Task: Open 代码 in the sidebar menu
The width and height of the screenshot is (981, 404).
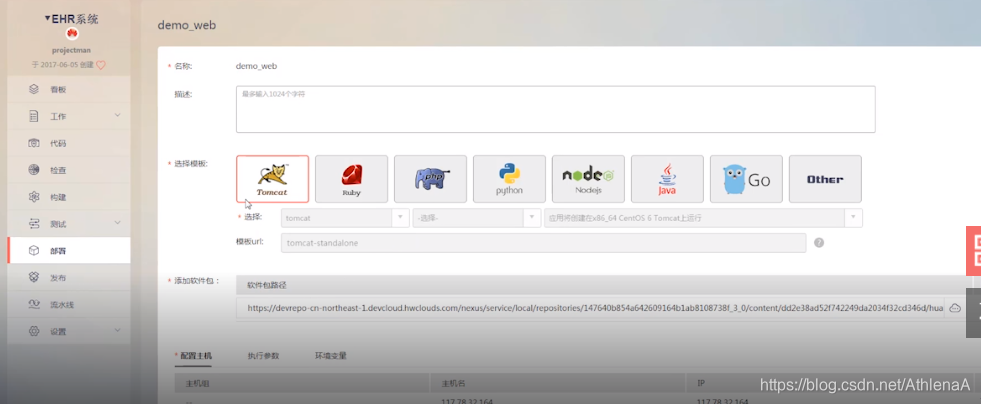Action: (69, 143)
